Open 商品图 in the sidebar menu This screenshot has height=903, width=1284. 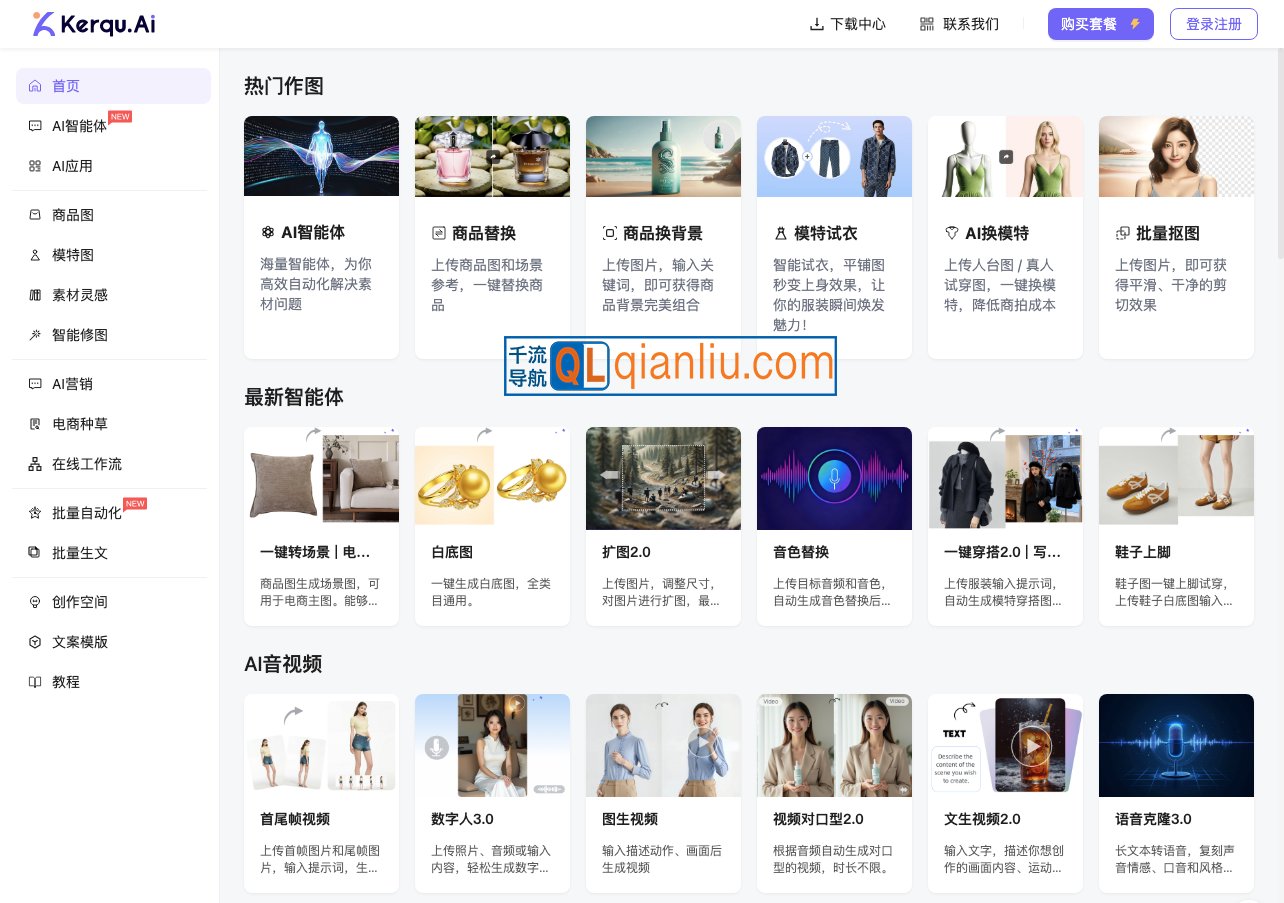(x=73, y=215)
